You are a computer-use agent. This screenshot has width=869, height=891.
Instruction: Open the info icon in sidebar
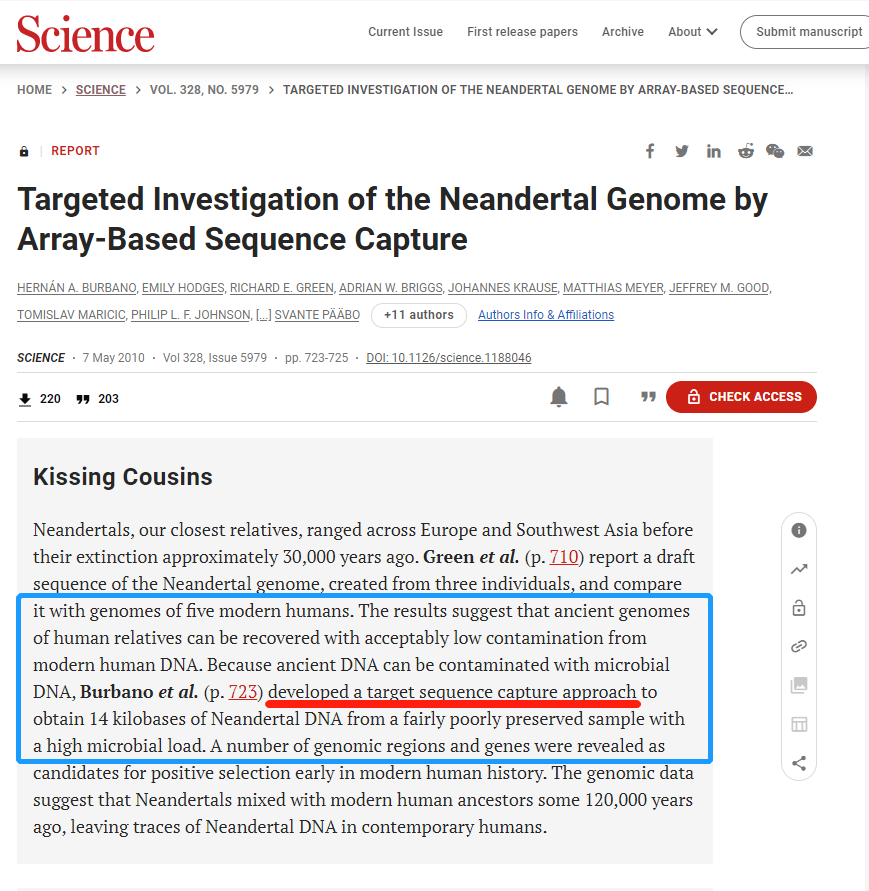pos(799,531)
